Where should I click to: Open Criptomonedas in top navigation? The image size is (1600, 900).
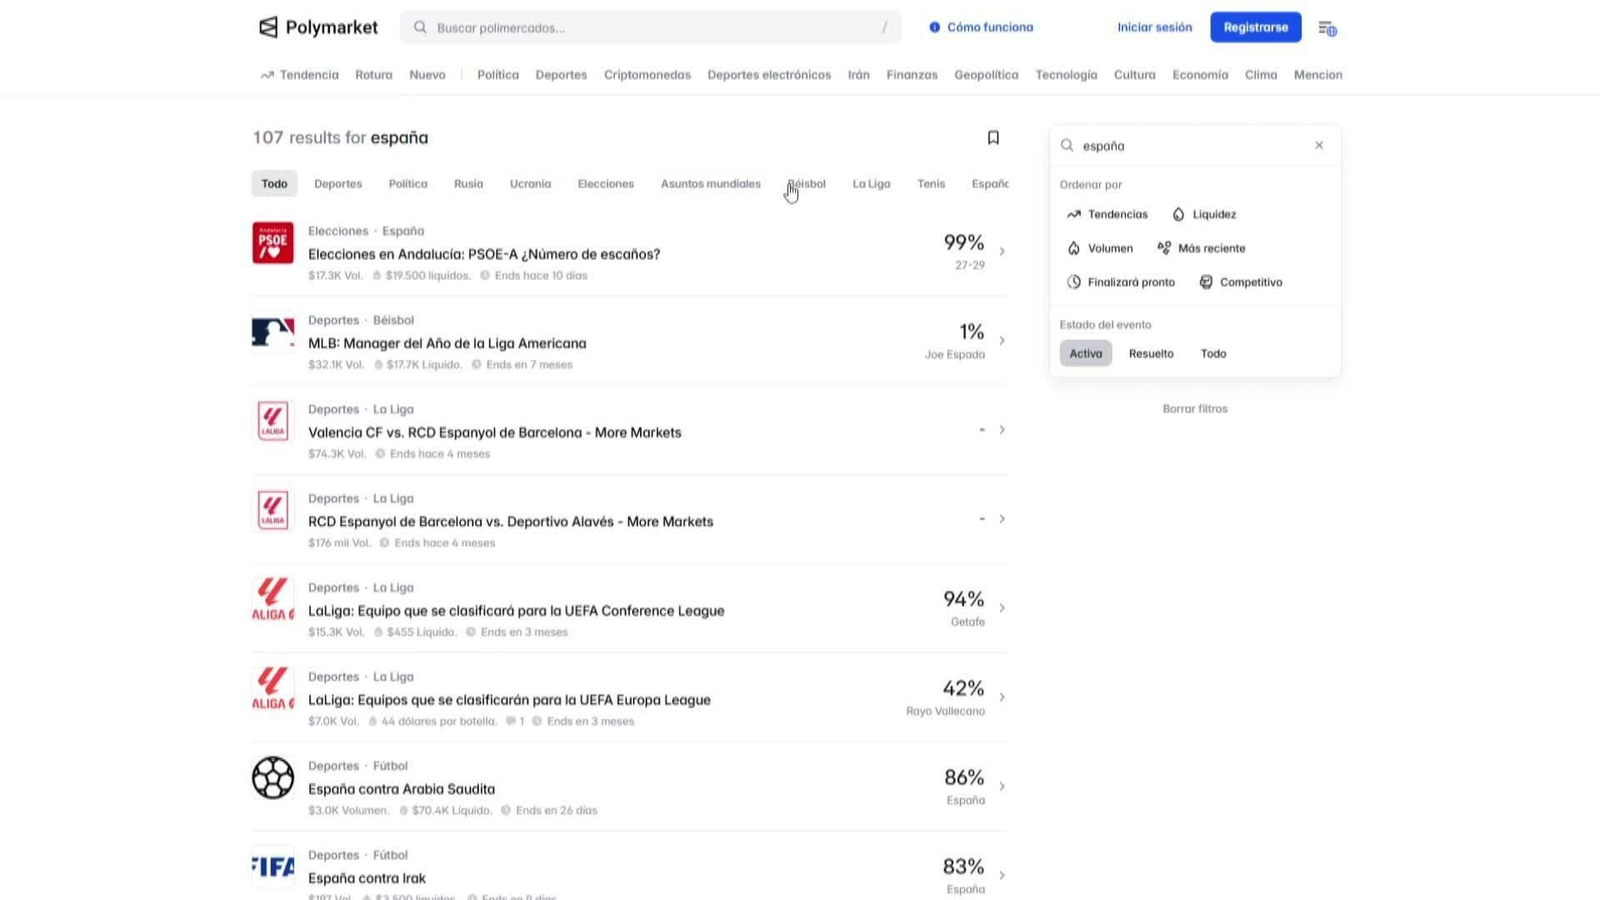tap(647, 75)
